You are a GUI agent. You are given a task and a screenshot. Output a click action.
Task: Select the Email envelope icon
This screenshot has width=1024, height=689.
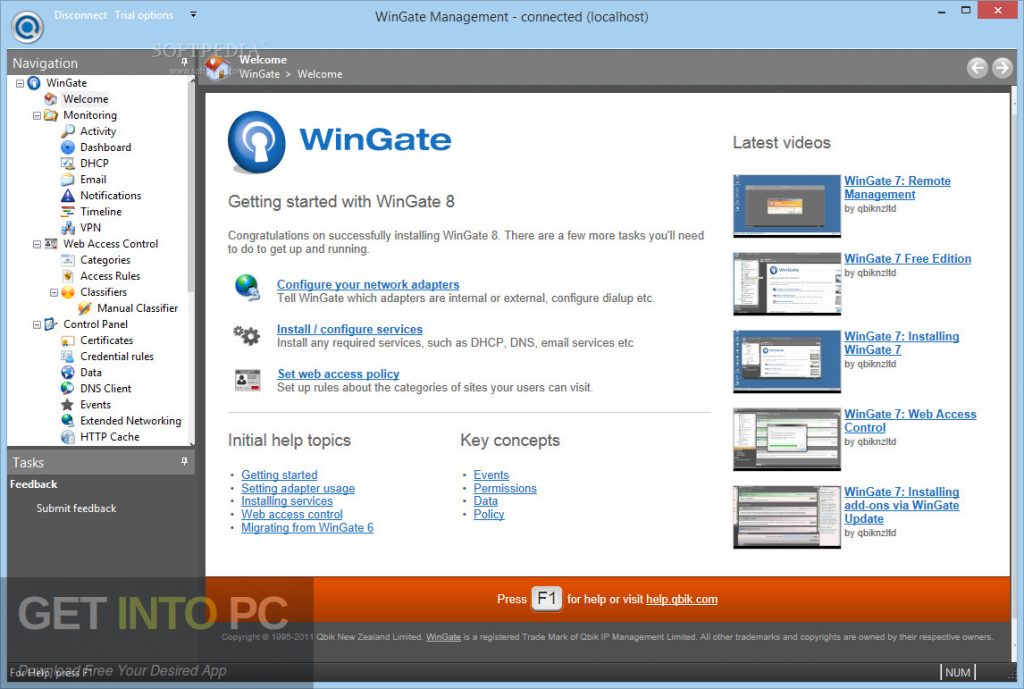click(x=67, y=180)
